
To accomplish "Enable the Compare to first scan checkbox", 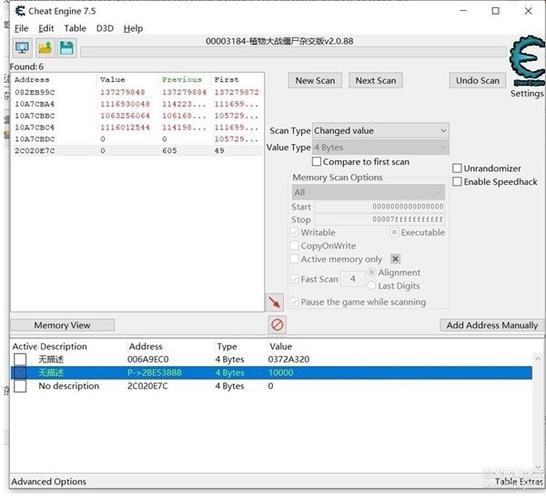I will click(317, 162).
